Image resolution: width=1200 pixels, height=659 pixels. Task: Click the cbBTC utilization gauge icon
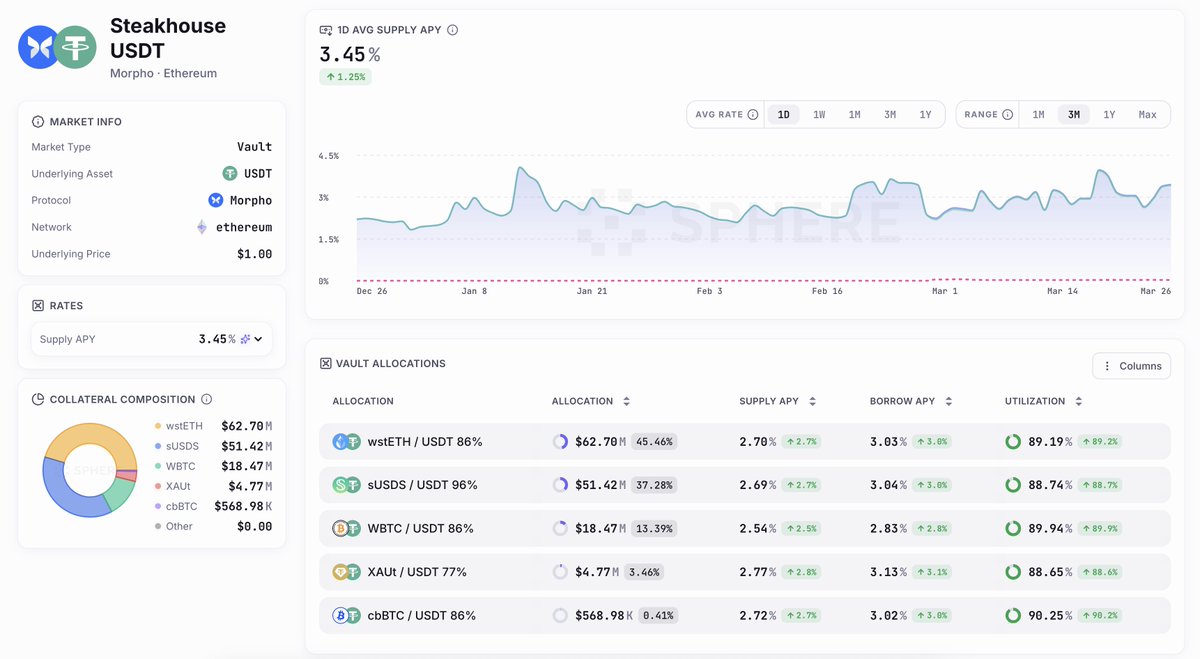[x=1012, y=615]
